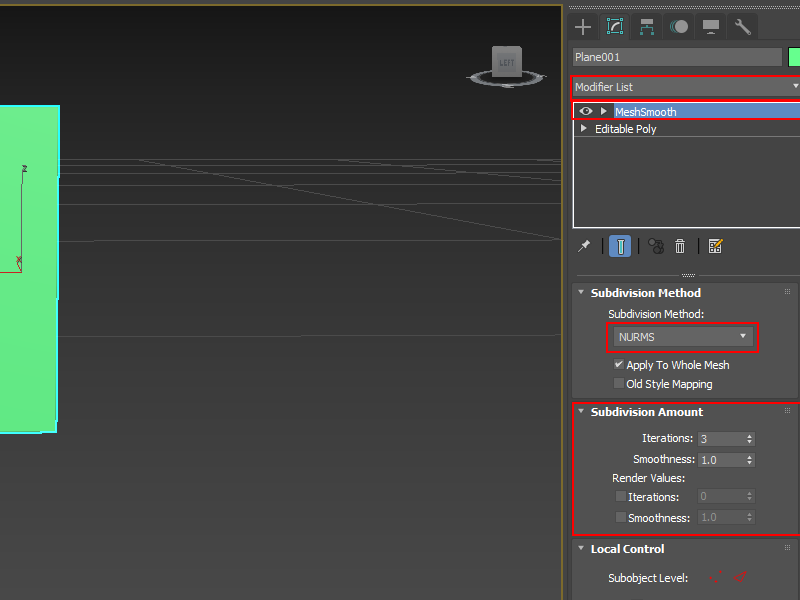Adjust the Smoothness spinner arrows
This screenshot has width=800, height=600.
(749, 460)
